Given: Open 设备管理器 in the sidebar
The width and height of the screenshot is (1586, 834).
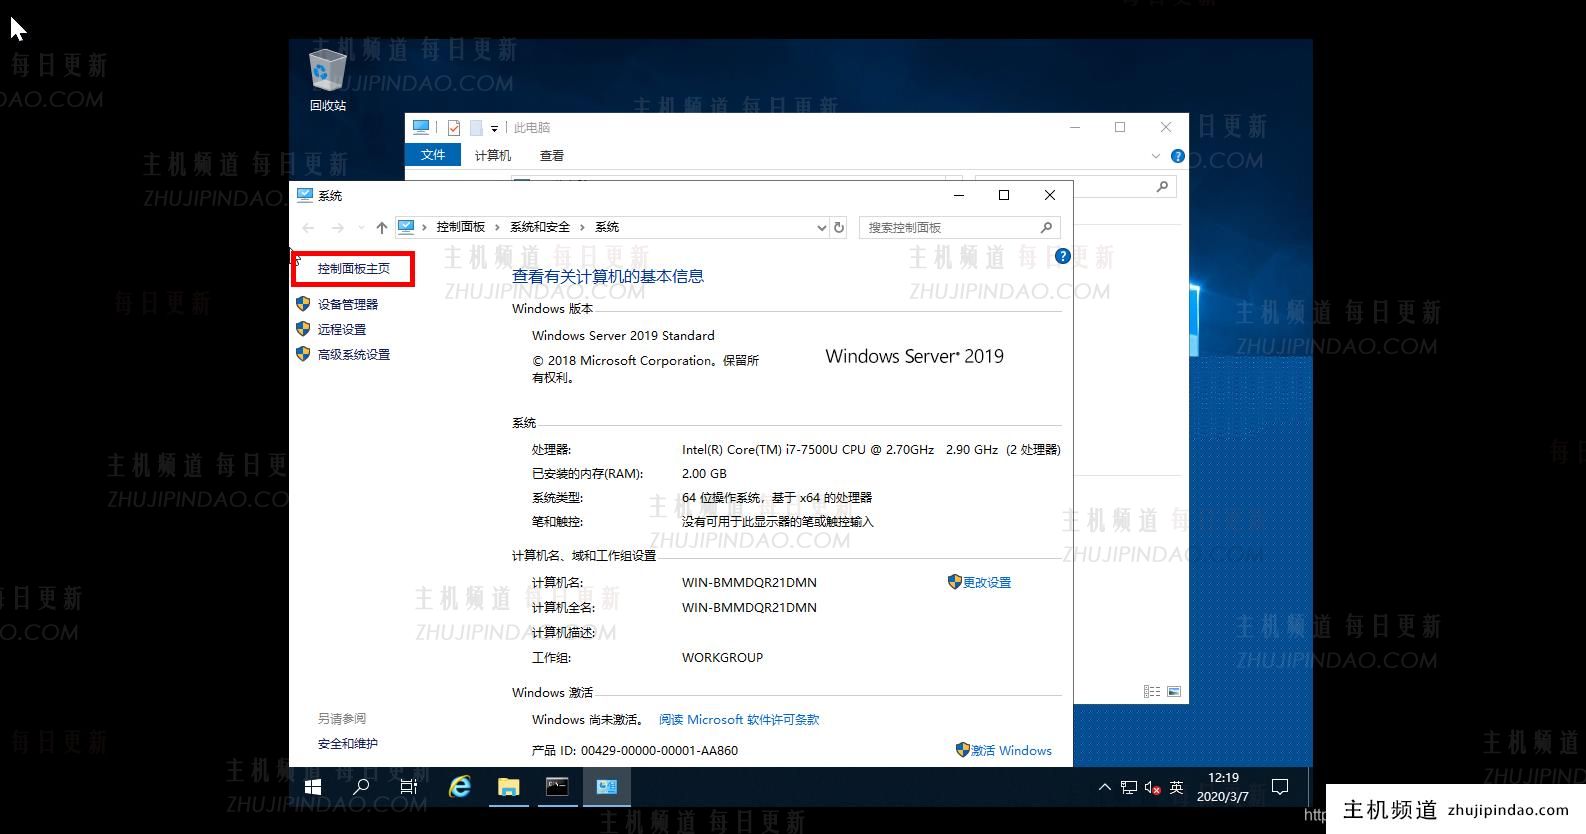Looking at the screenshot, I should click(x=348, y=304).
